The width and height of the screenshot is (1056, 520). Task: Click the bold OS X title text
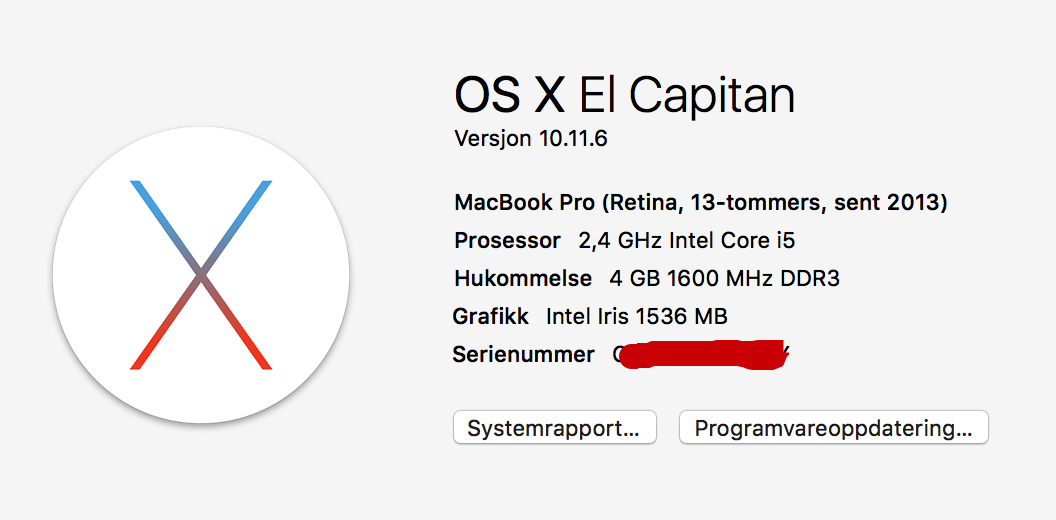(509, 95)
